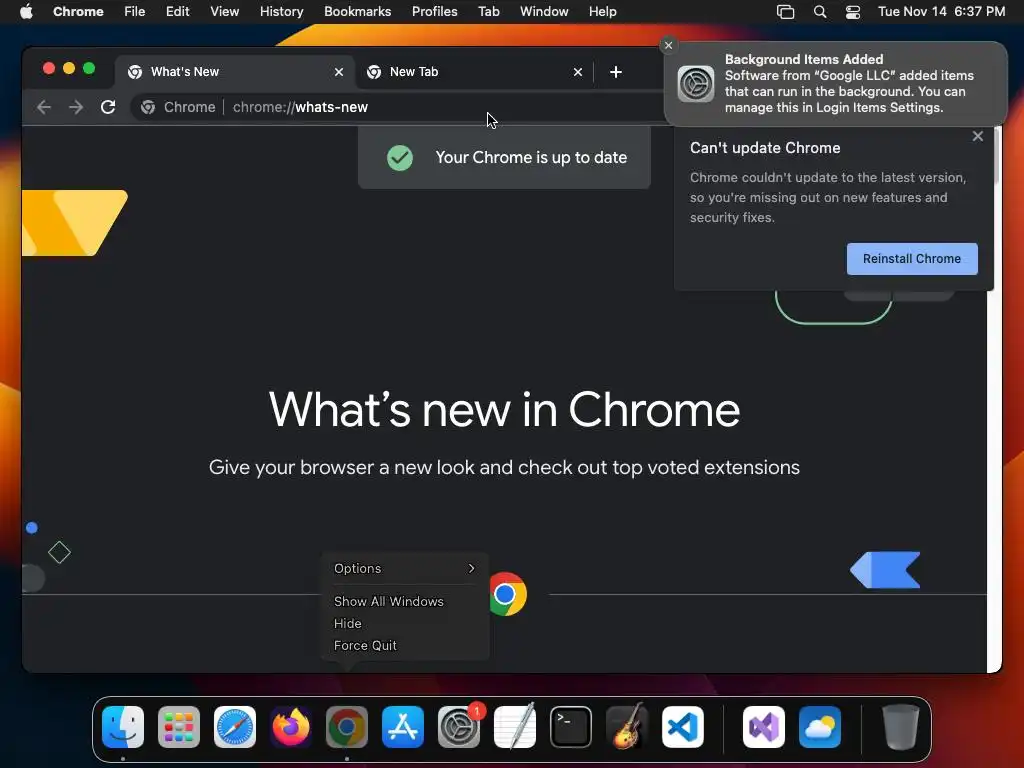Choose Force Quit from the Dock menu
The image size is (1024, 768).
[x=365, y=645]
